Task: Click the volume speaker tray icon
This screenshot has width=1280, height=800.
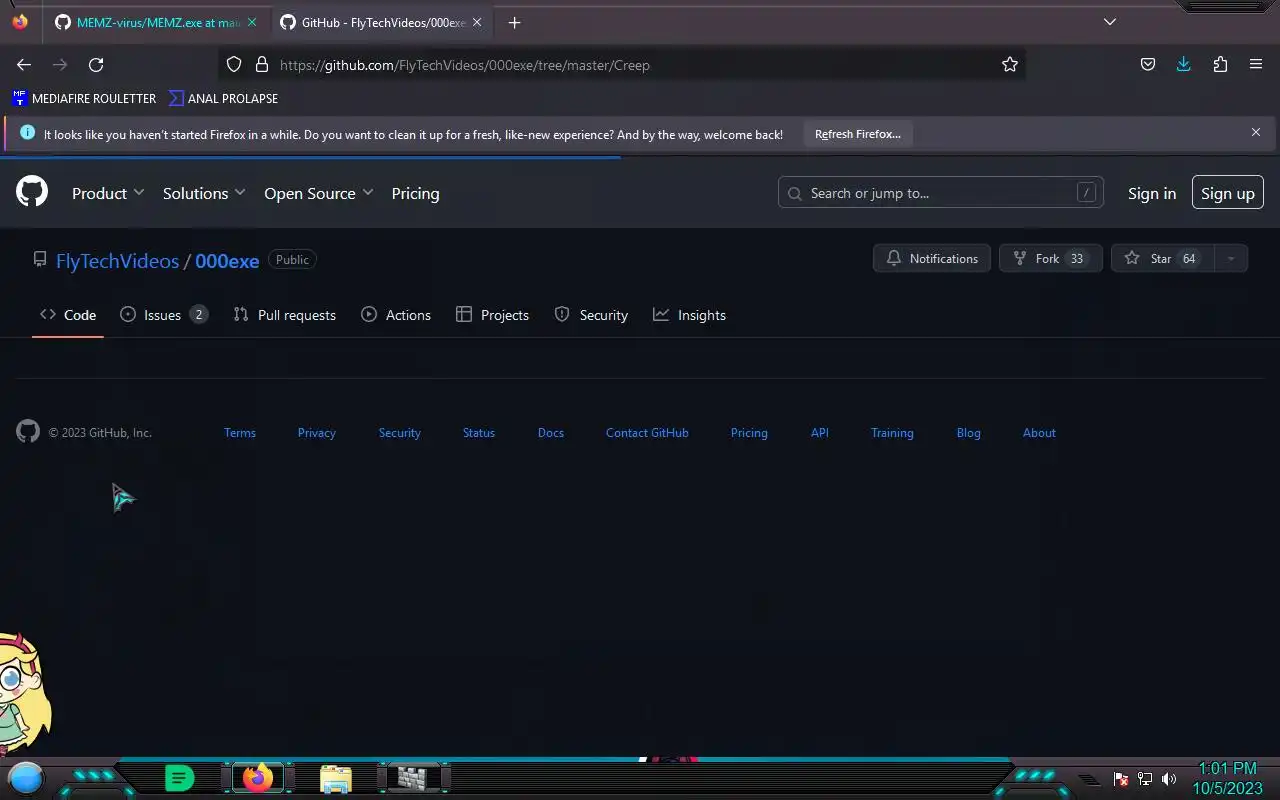Action: pyautogui.click(x=1169, y=779)
